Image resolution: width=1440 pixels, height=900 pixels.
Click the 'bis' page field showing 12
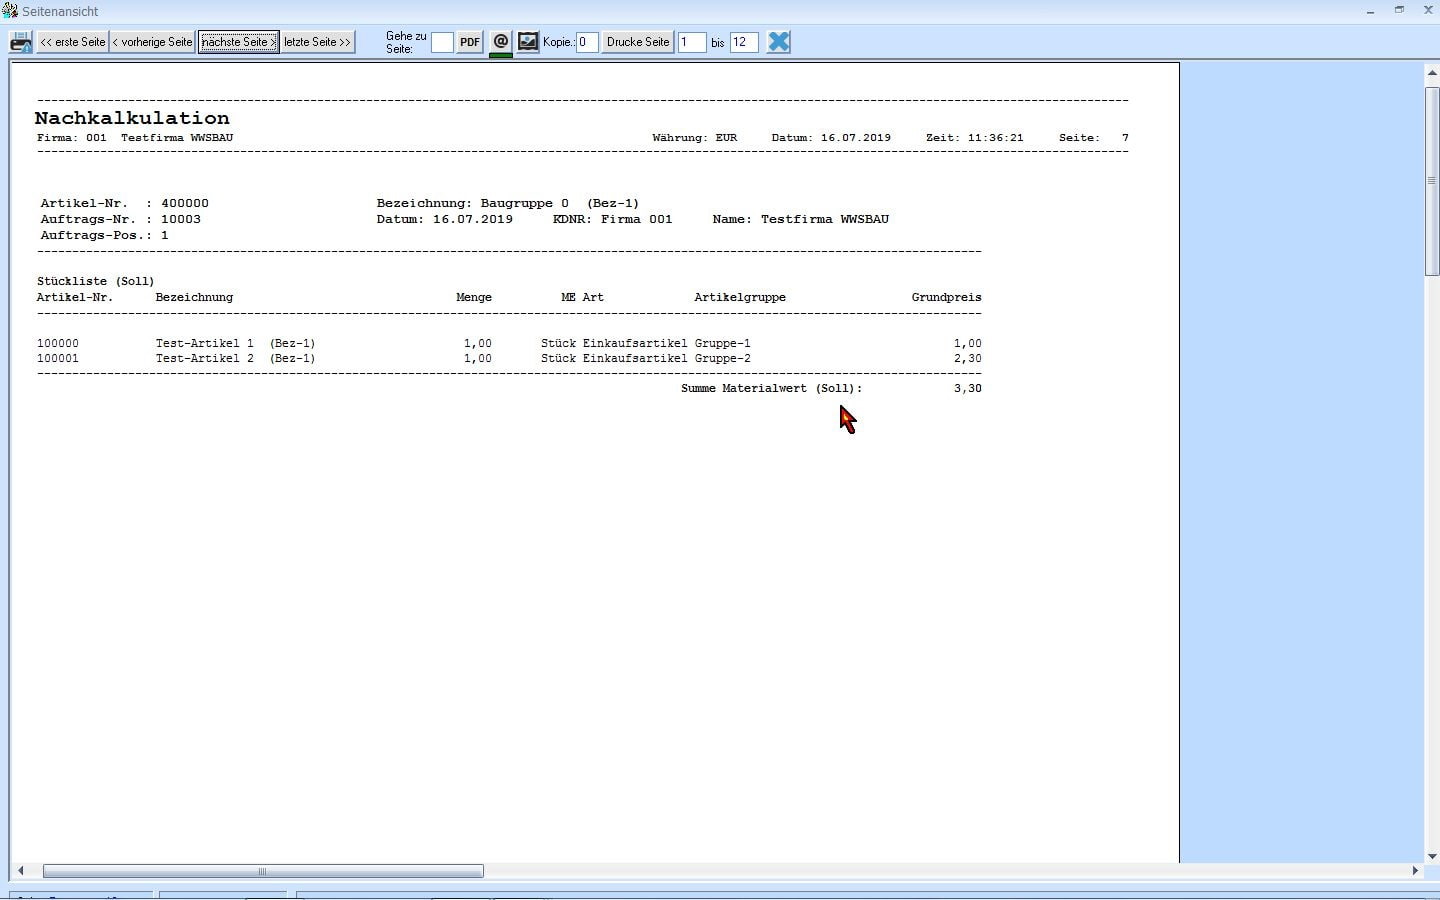744,42
